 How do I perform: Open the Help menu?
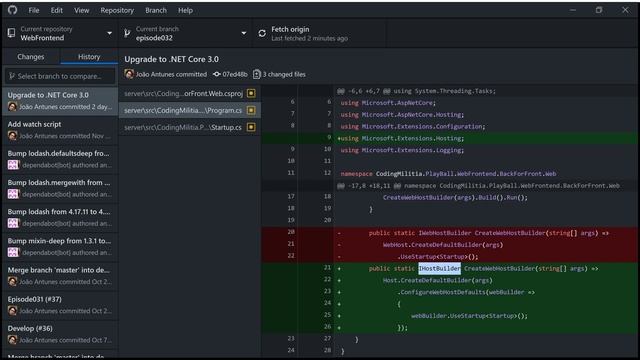pos(185,10)
